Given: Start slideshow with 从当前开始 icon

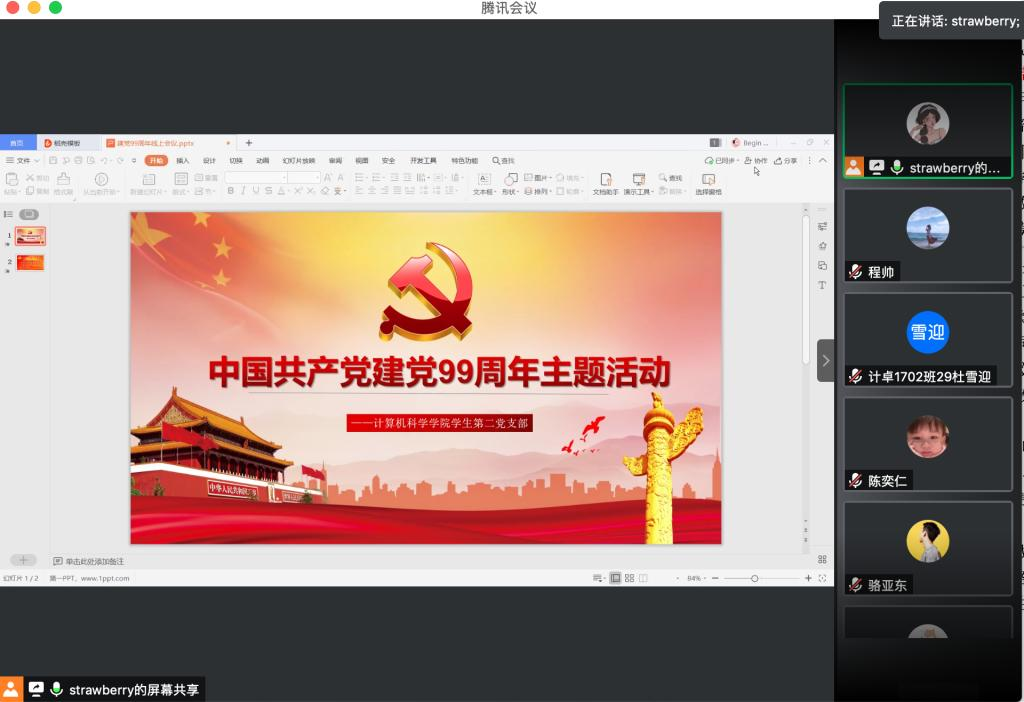Looking at the screenshot, I should pos(101,180).
